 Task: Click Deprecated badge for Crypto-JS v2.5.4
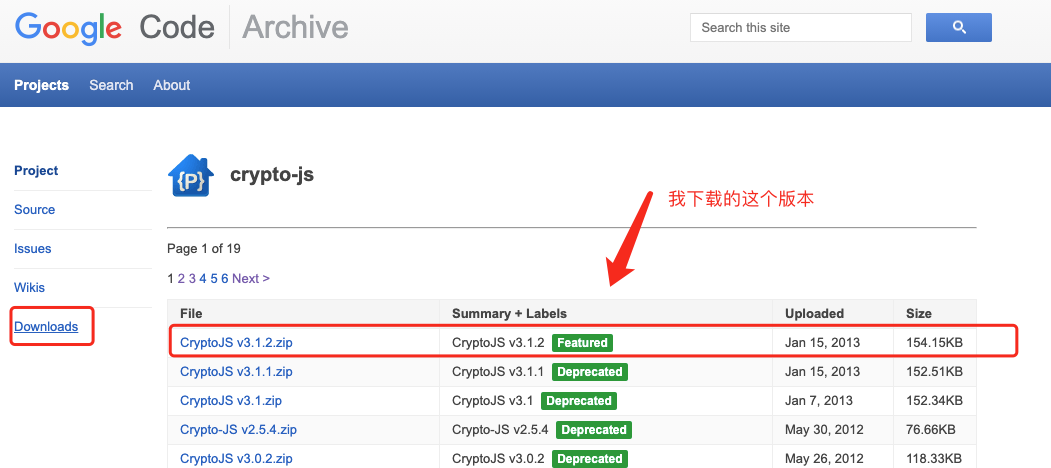(x=593, y=430)
